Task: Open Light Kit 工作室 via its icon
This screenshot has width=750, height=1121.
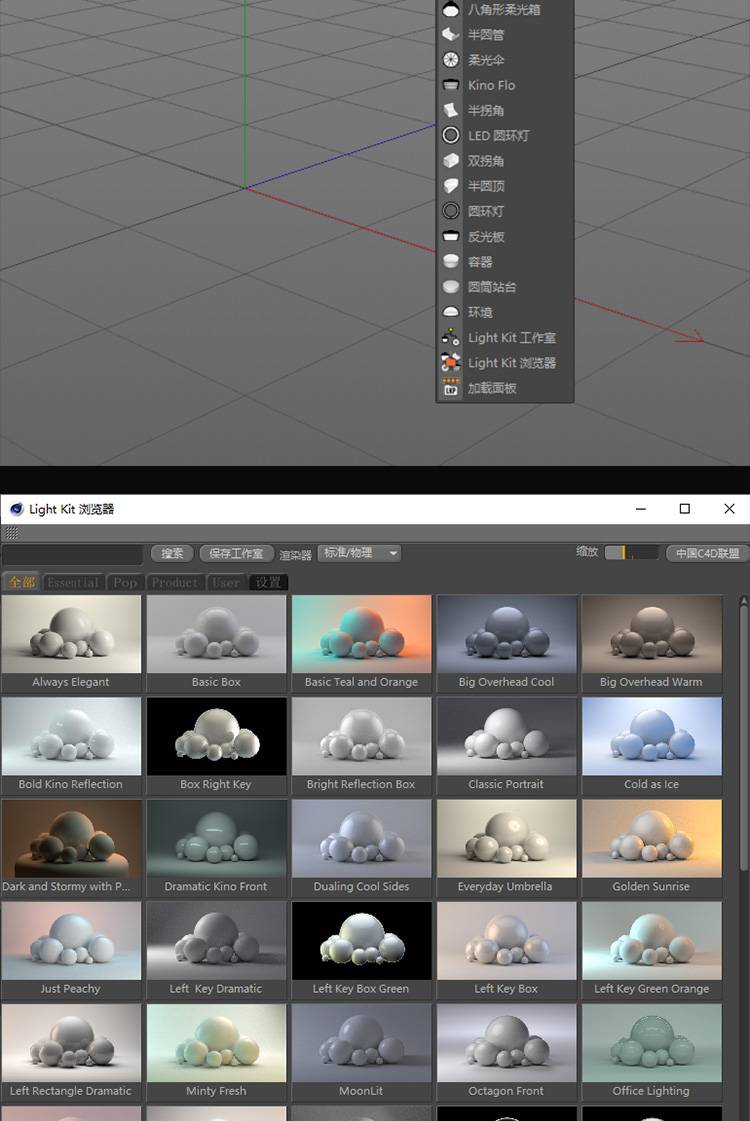Action: (450, 337)
